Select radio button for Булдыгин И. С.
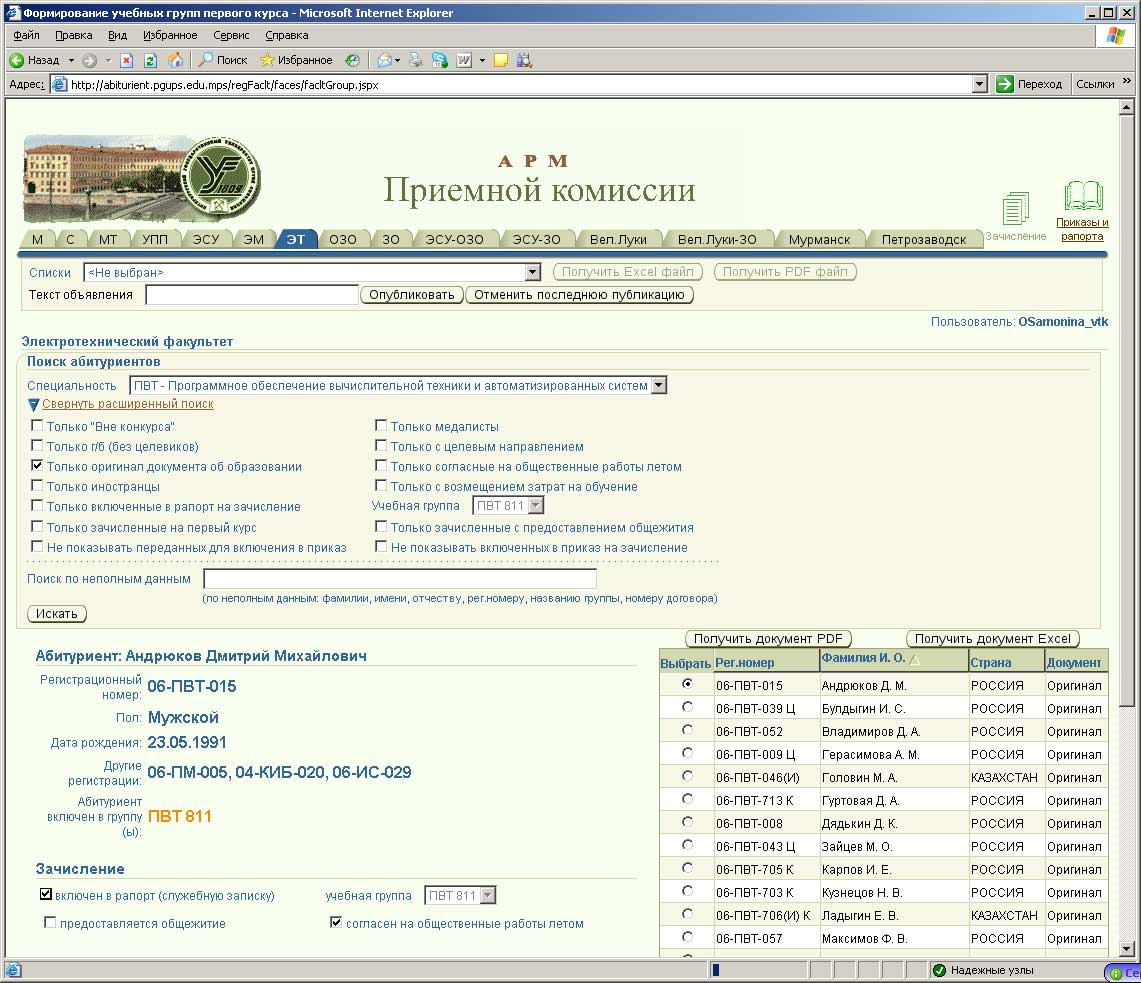This screenshot has width=1141, height=983. 687,707
